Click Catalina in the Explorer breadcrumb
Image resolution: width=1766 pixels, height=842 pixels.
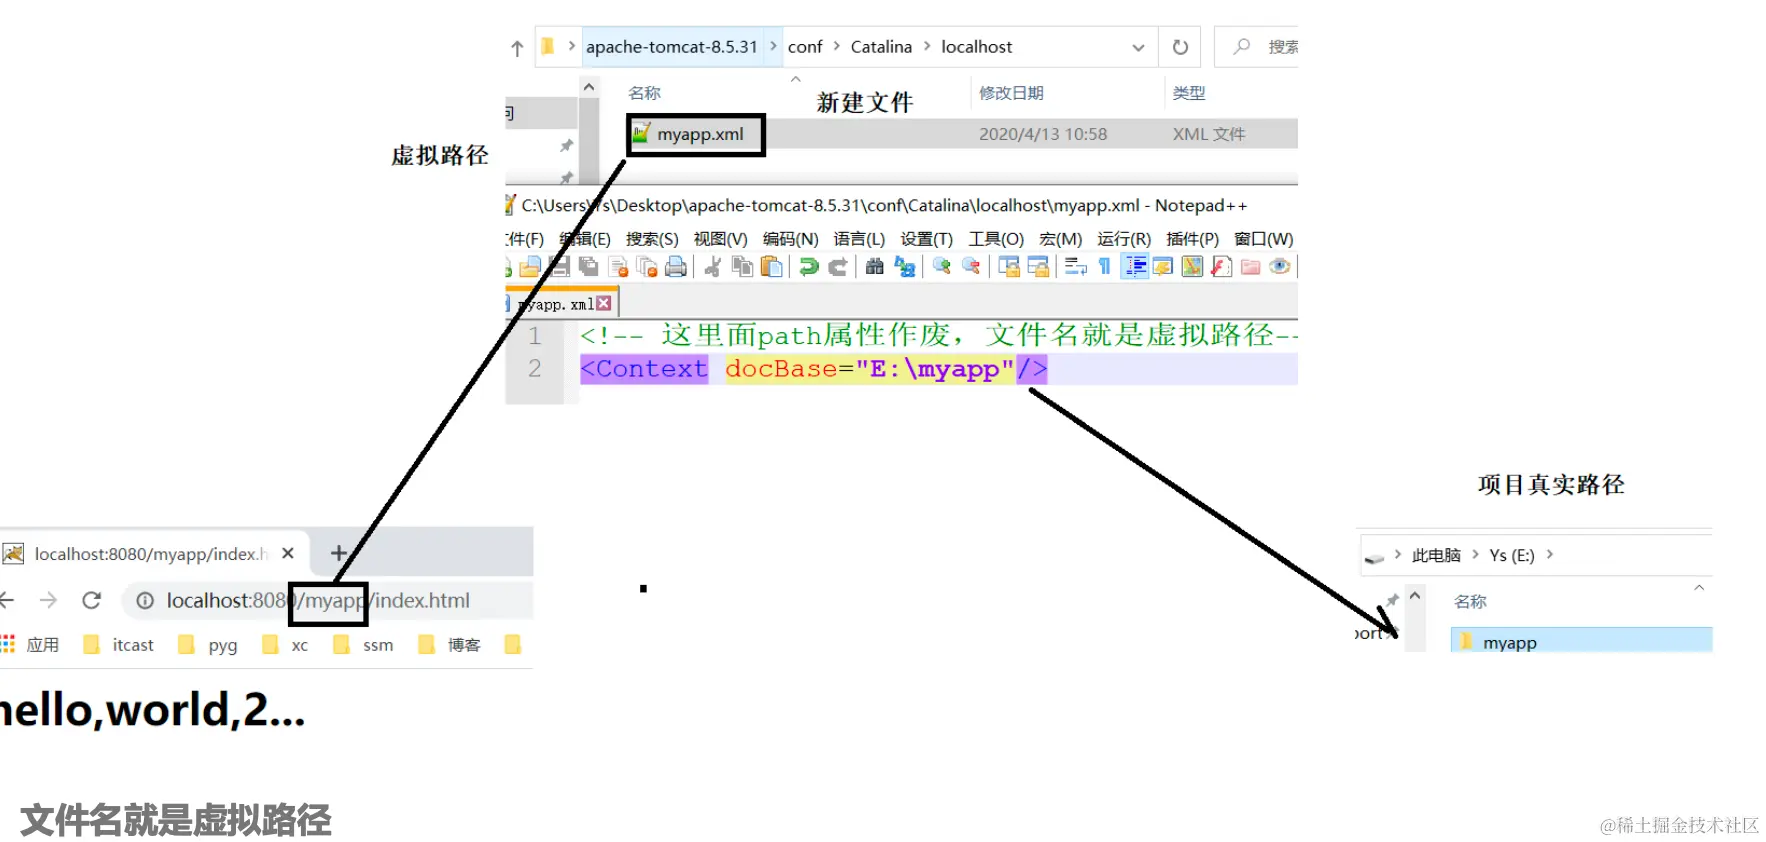(x=881, y=47)
